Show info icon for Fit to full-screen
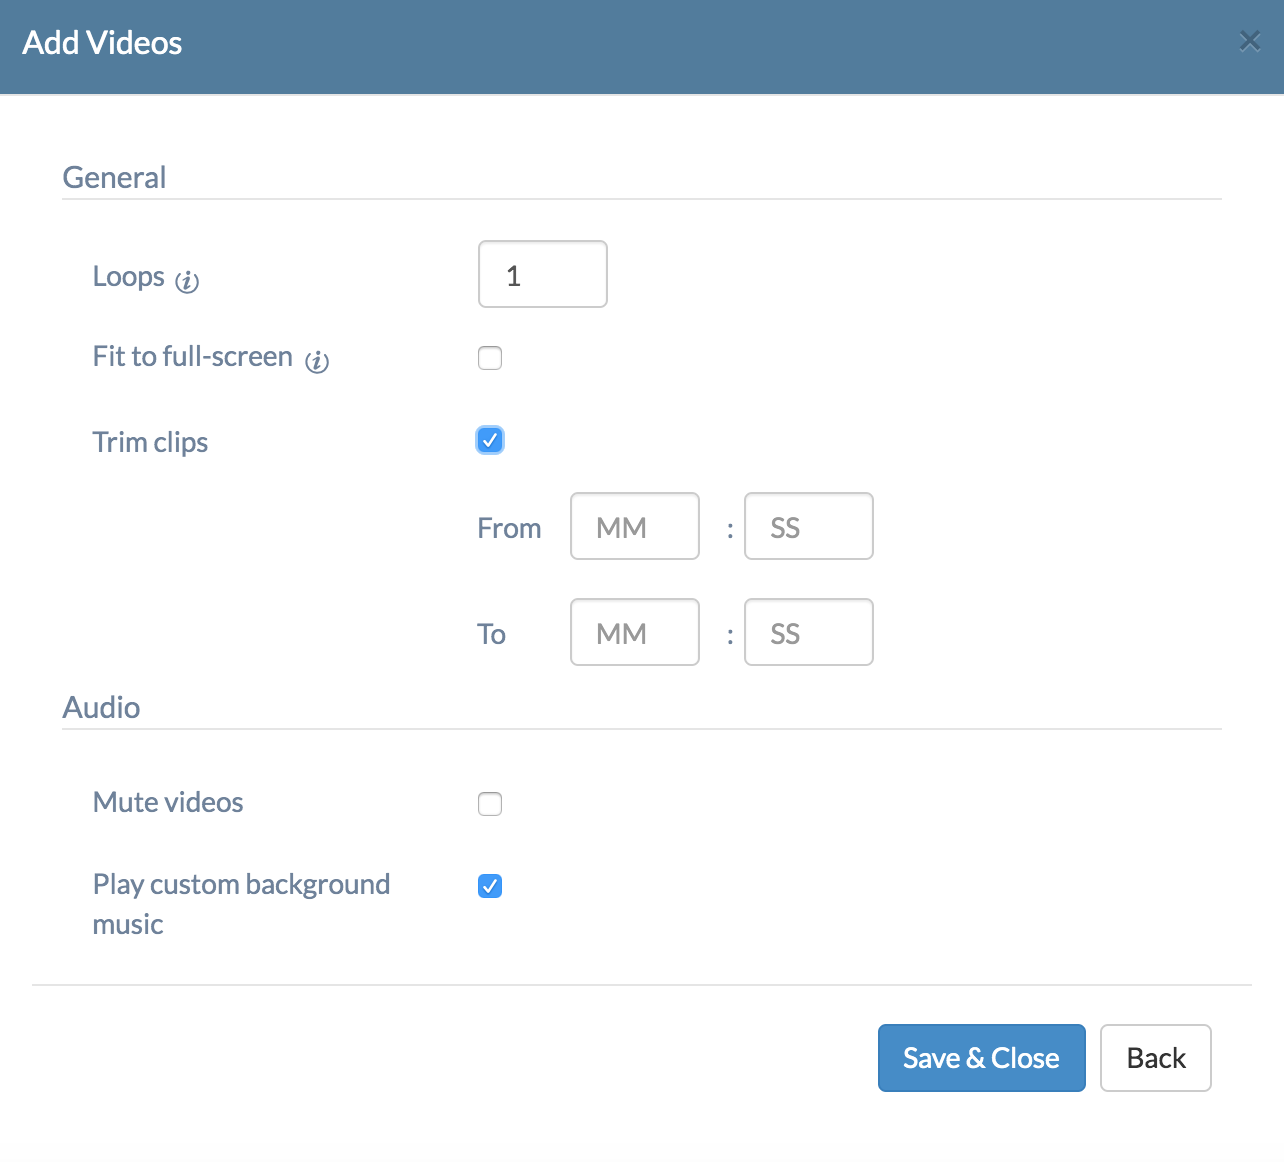1284x1162 pixels. click(x=317, y=362)
